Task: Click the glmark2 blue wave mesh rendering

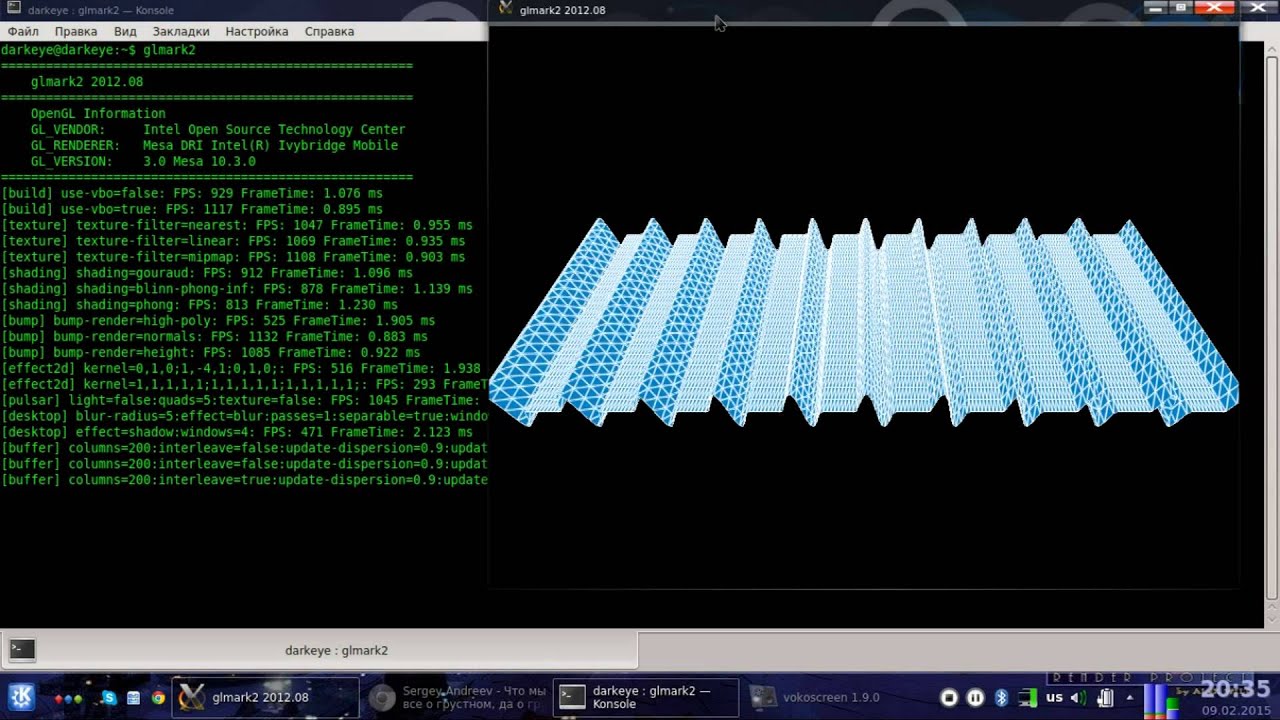Action: coord(864,322)
